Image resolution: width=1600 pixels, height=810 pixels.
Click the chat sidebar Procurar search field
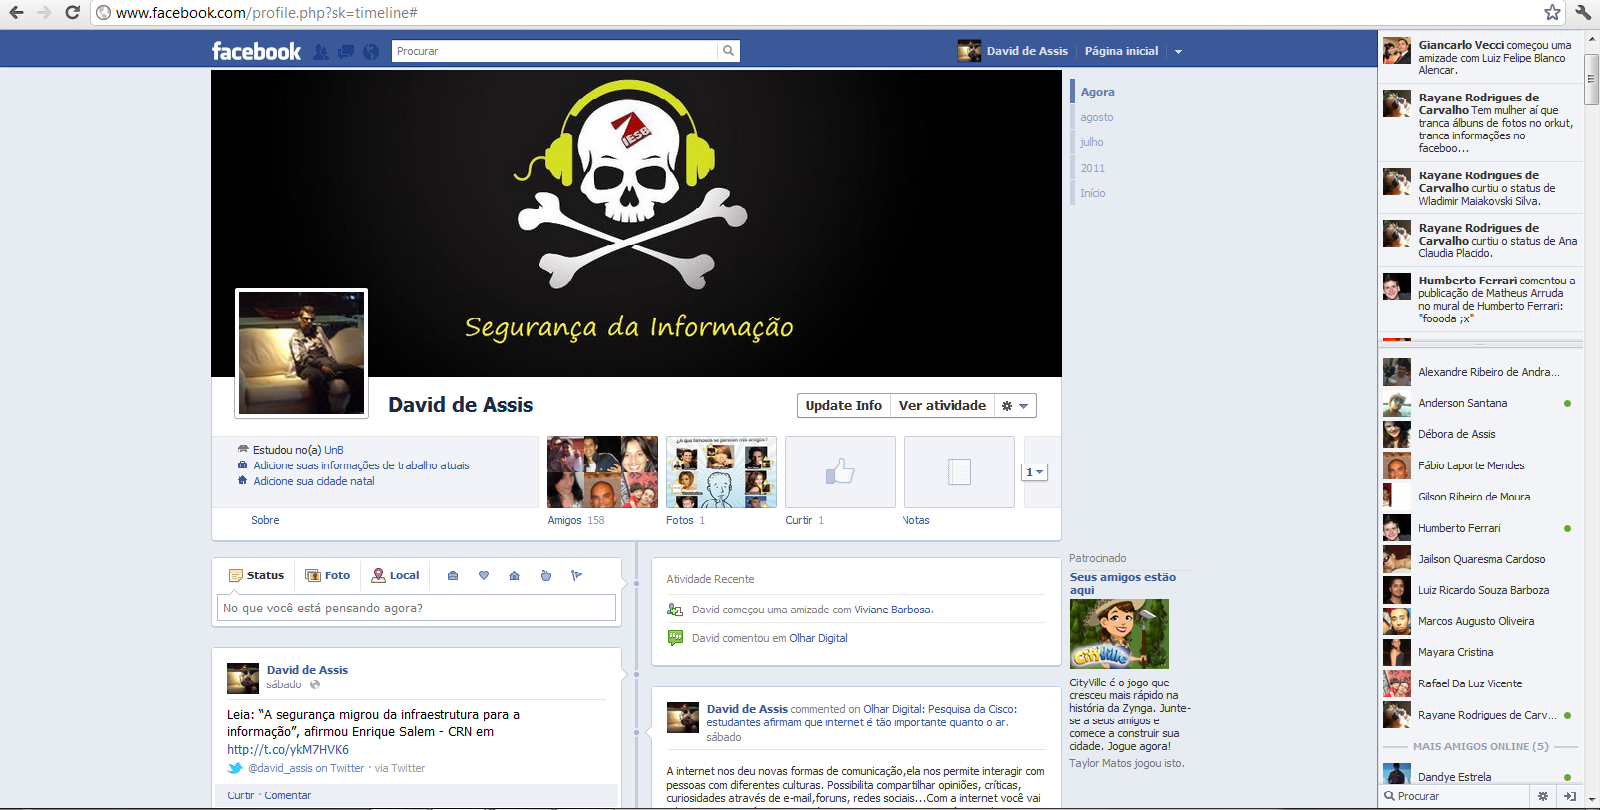[x=1455, y=796]
